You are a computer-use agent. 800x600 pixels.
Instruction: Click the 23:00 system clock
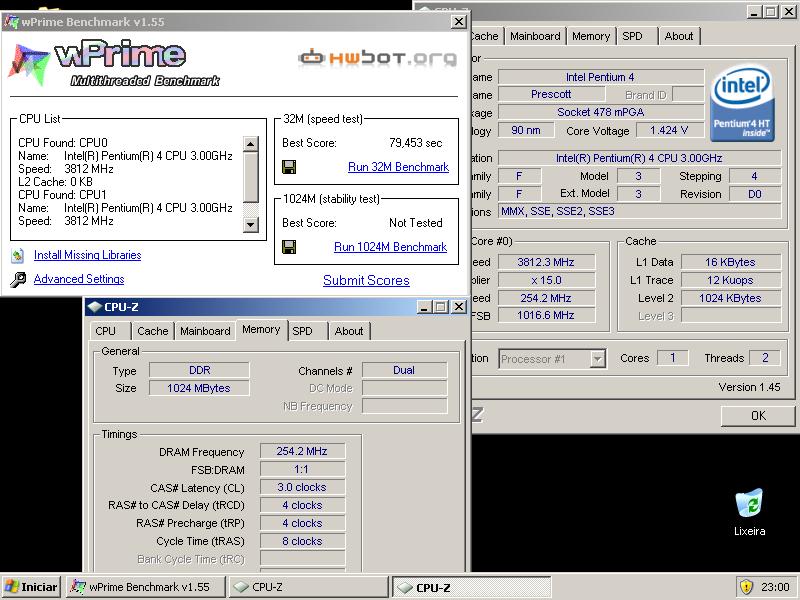coord(775,587)
